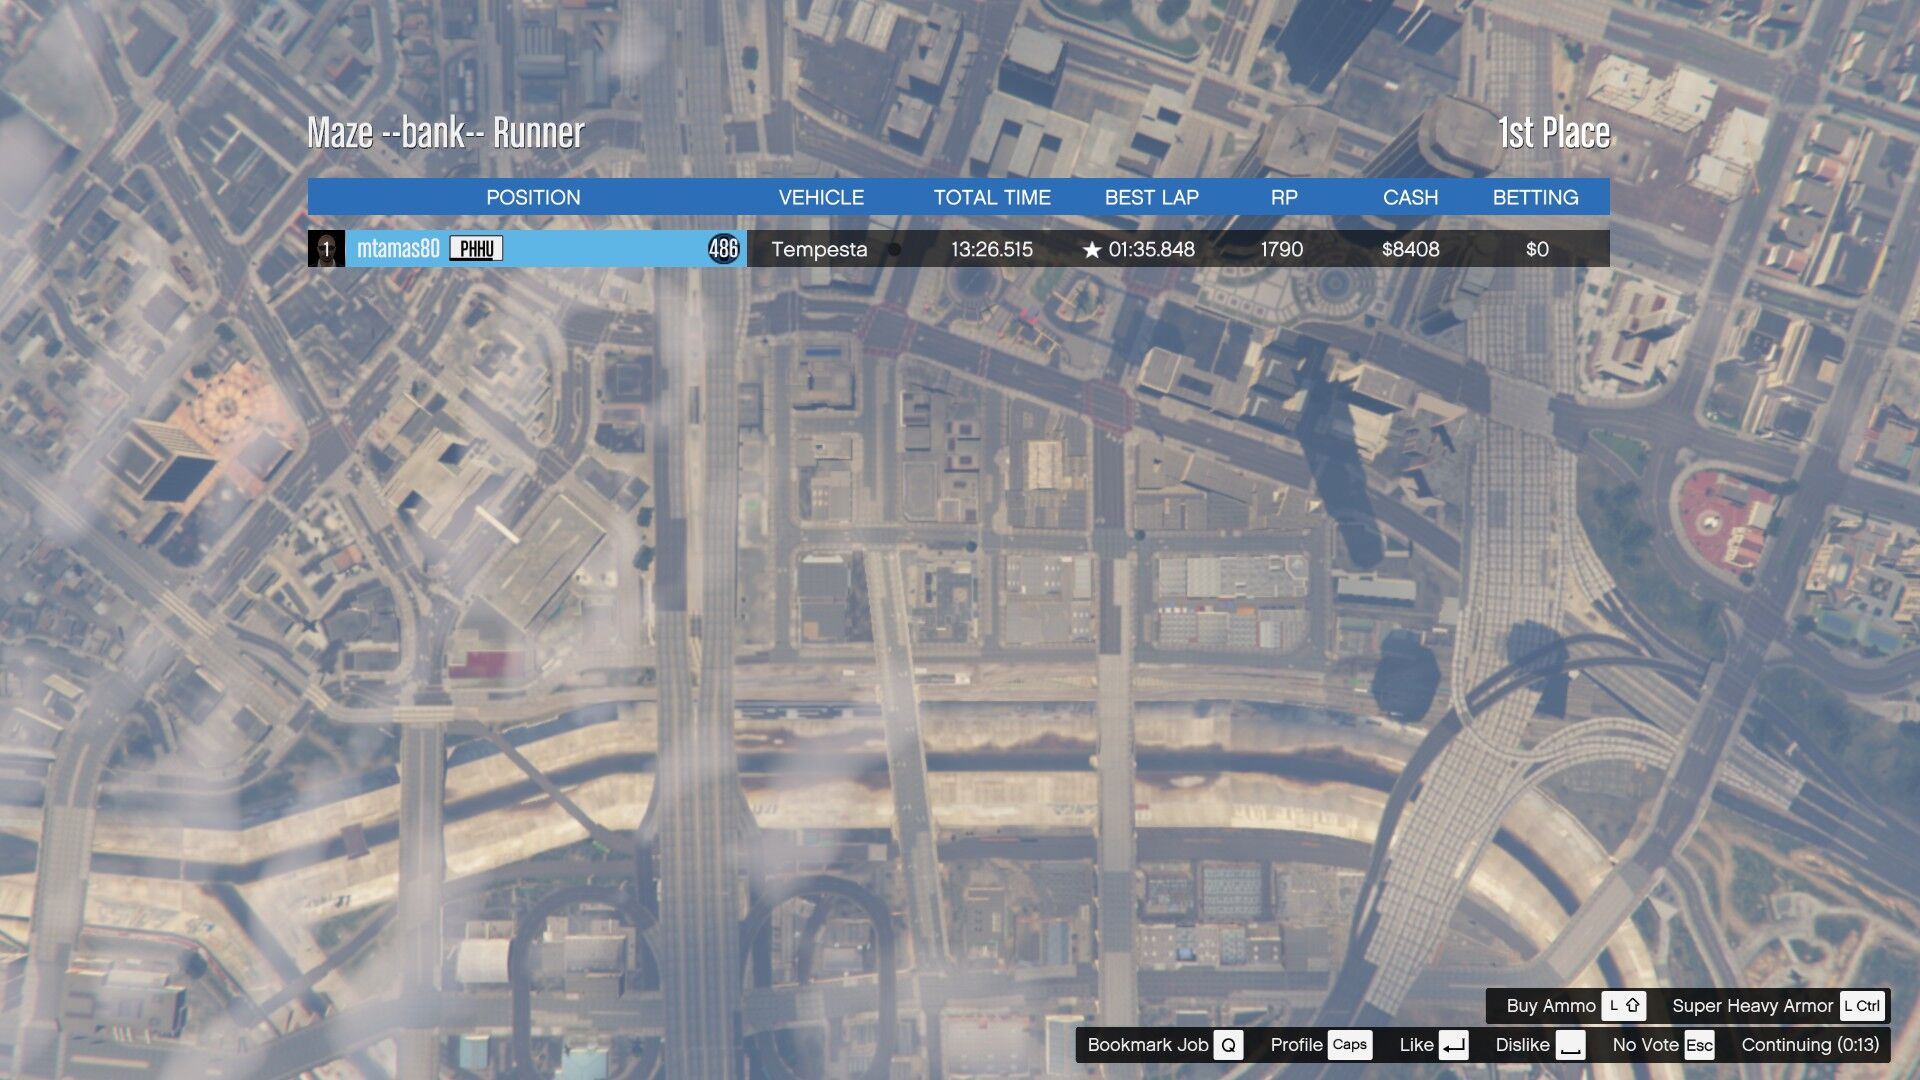Click the Maze --bank-- Runner job title
The width and height of the screenshot is (1920, 1080).
click(x=445, y=132)
